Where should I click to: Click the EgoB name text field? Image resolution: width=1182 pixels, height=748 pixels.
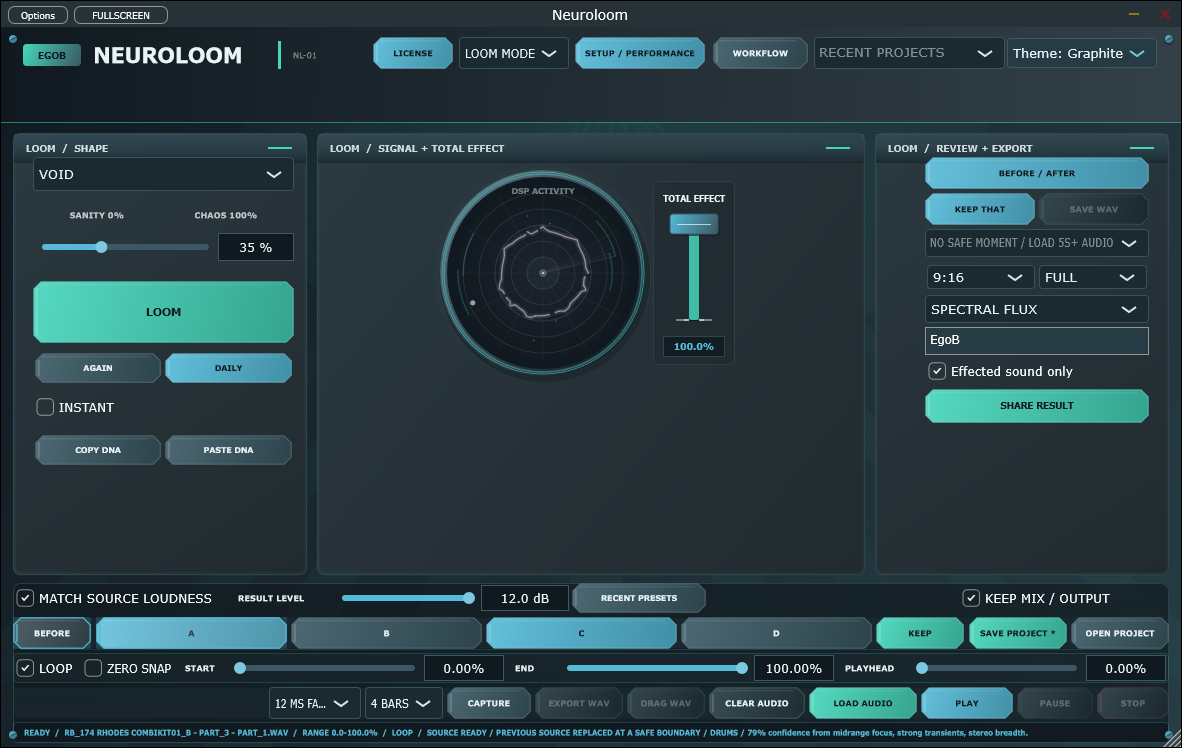1037,340
